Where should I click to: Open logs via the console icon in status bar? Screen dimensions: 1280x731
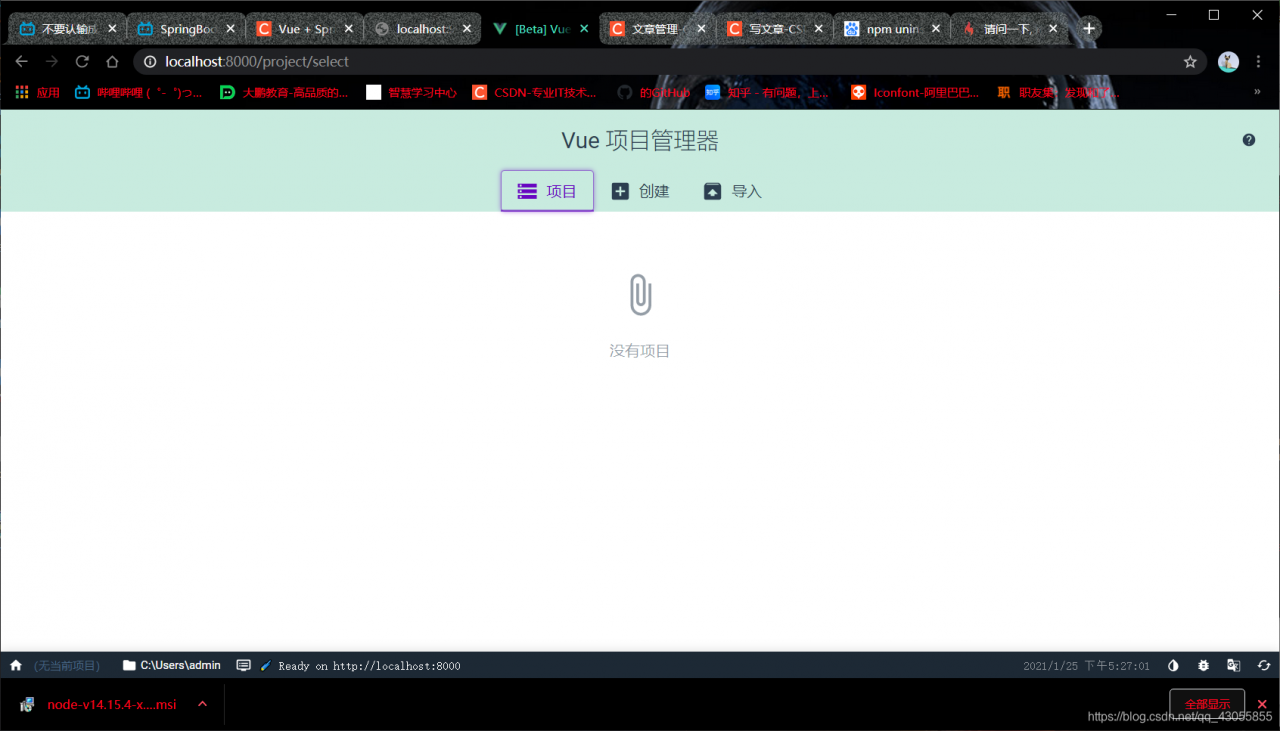click(243, 664)
